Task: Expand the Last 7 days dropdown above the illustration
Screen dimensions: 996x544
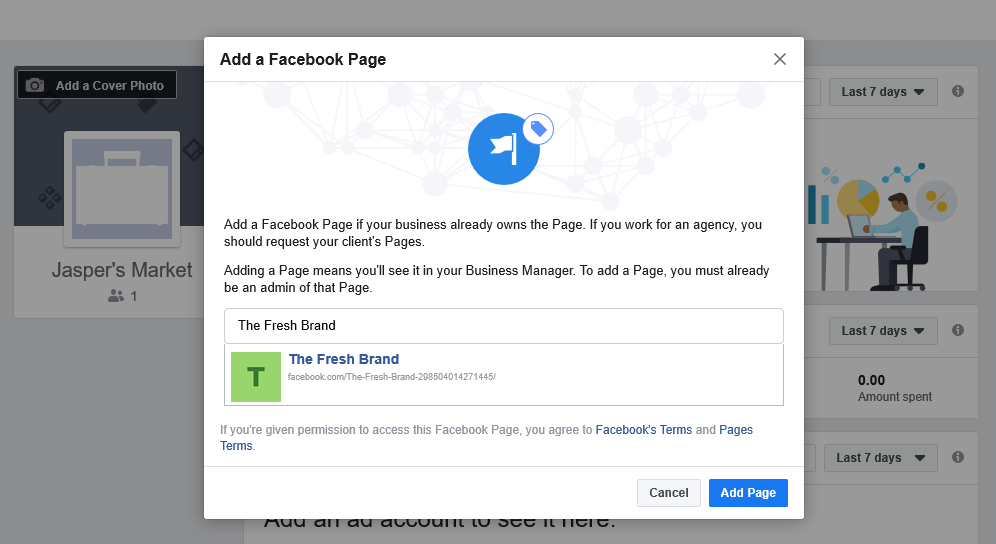Action: [x=883, y=92]
